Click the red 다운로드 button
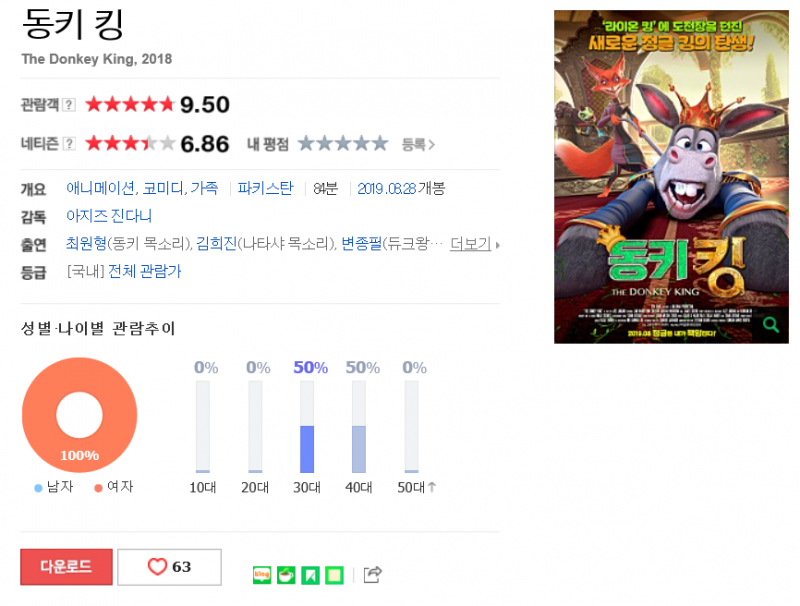The width and height of the screenshot is (800, 606). pos(66,567)
